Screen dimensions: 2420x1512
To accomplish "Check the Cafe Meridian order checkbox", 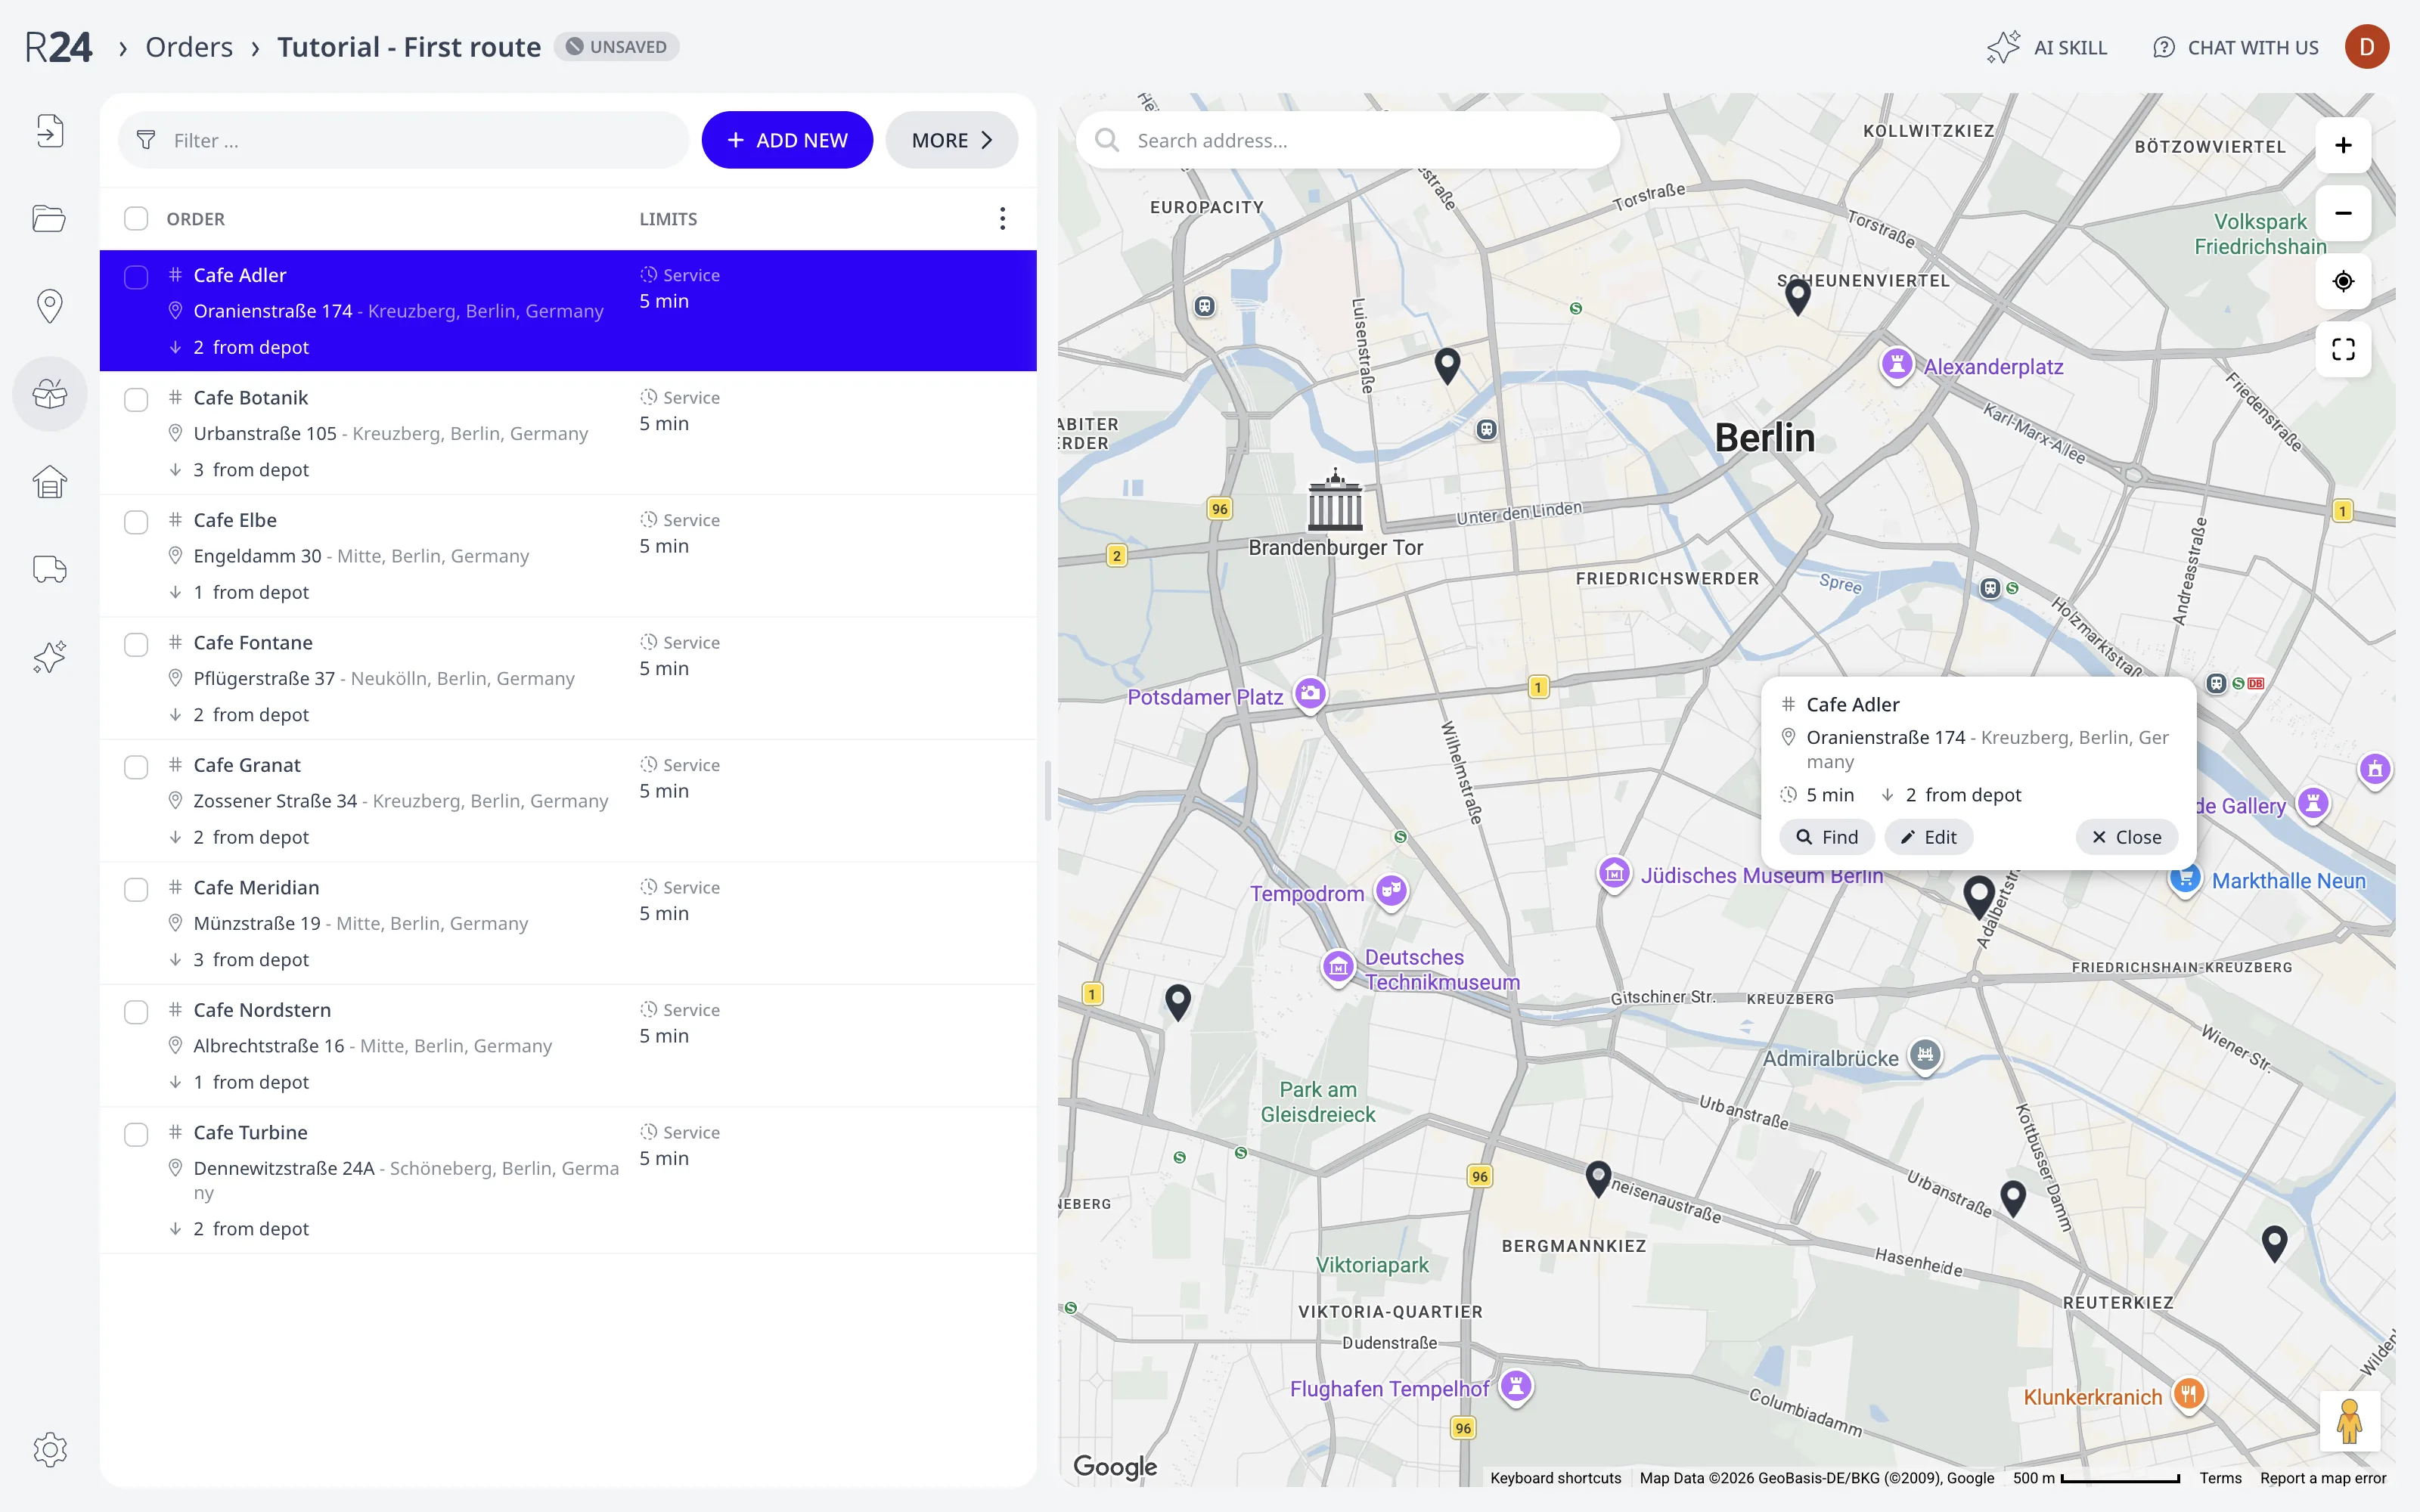I will tap(136, 890).
